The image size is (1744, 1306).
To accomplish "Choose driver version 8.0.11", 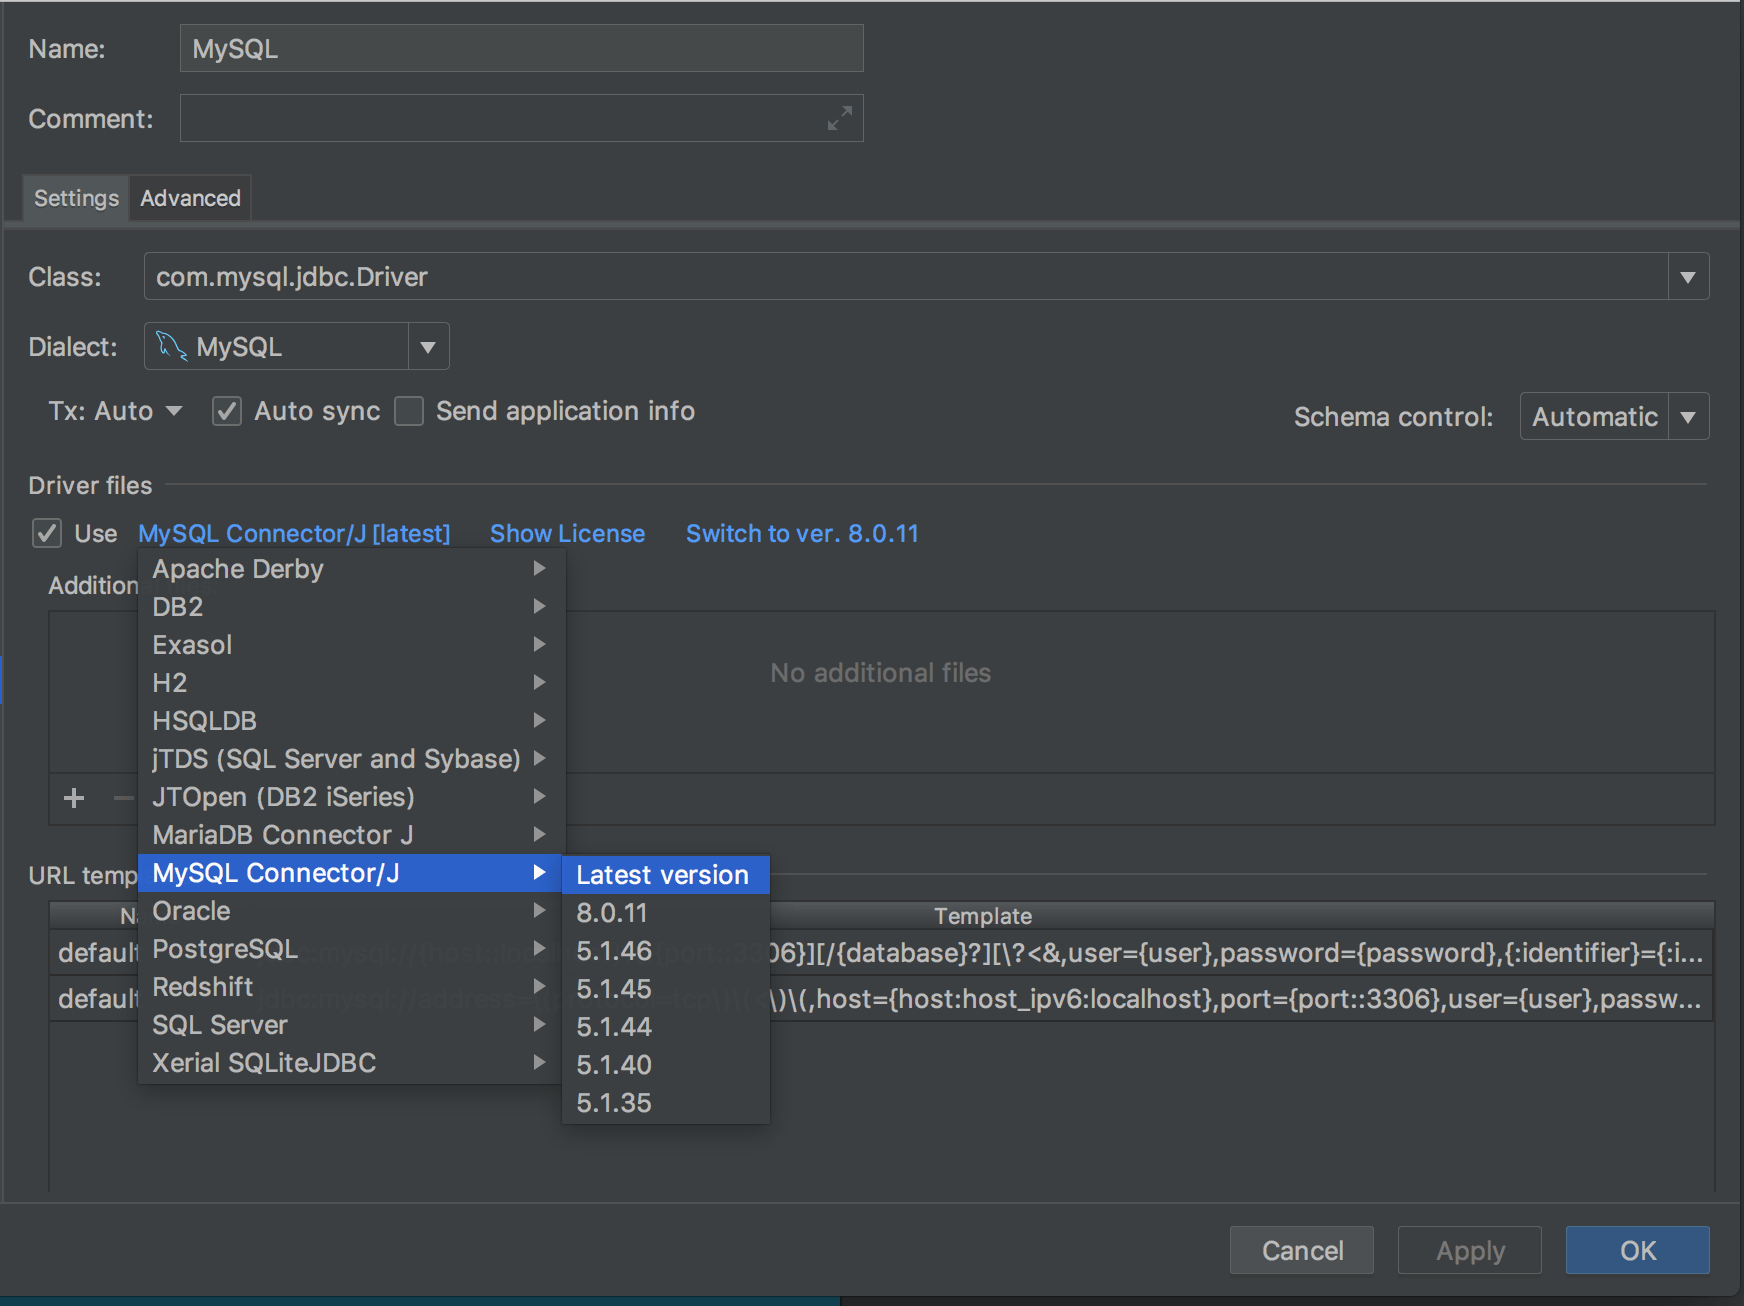I will pos(666,913).
